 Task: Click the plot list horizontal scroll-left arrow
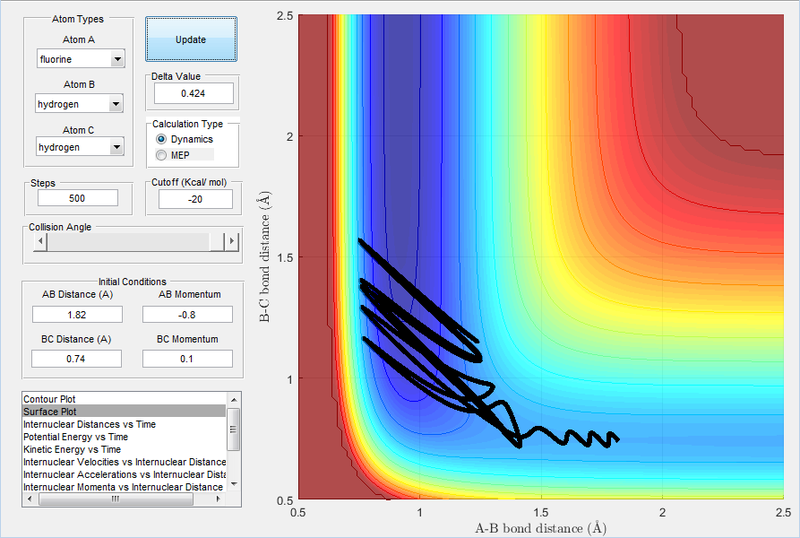click(x=30, y=499)
